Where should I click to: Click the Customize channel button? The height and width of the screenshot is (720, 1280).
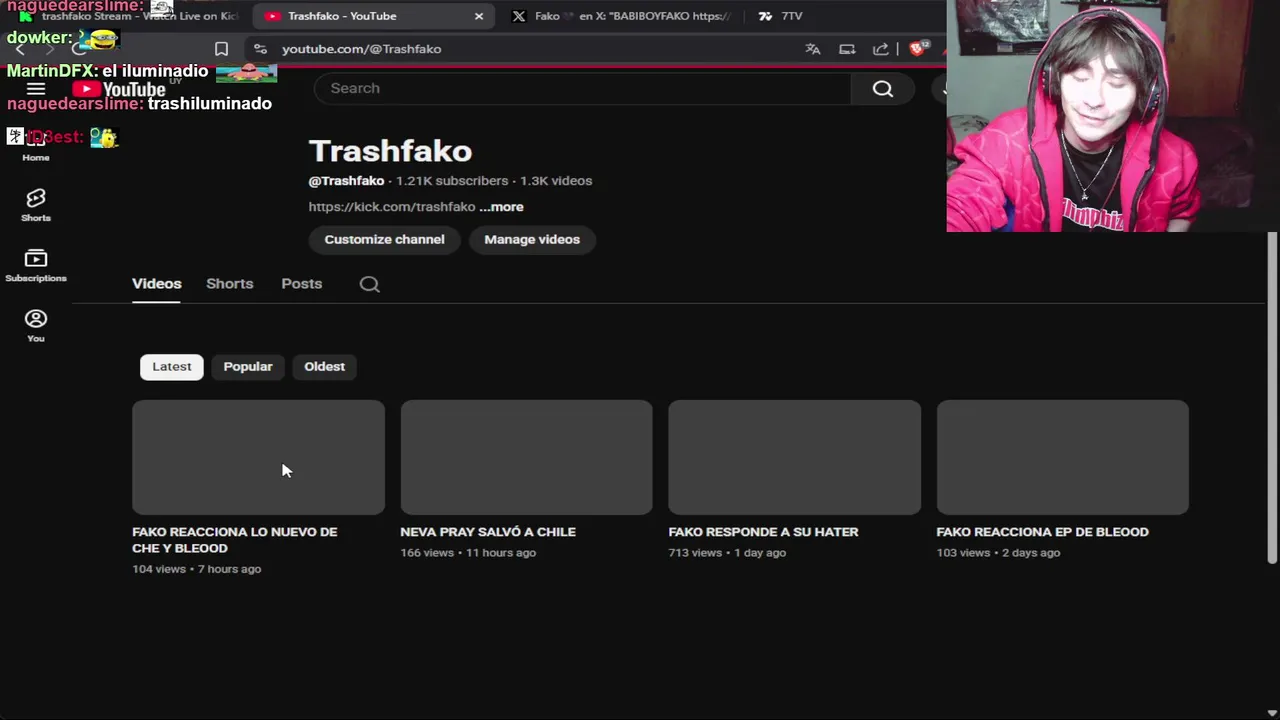384,239
